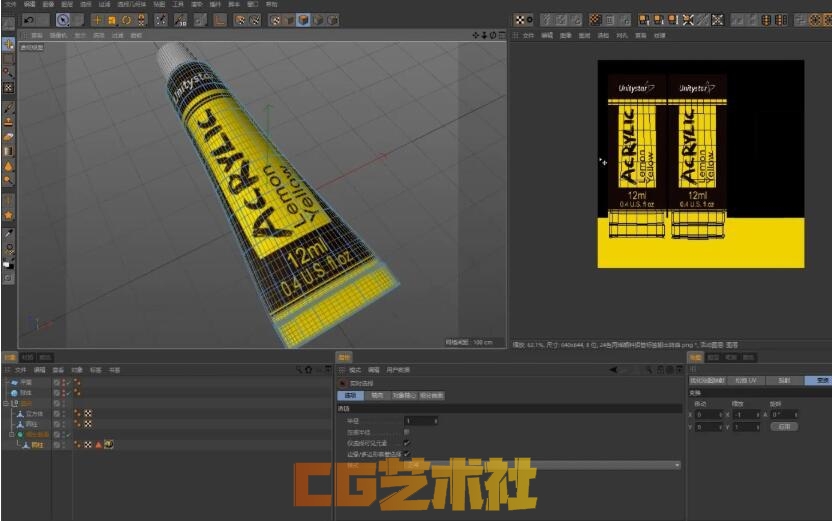Click the home icon in object manager header
Viewport: 832px width, 521px height.
[x=309, y=370]
